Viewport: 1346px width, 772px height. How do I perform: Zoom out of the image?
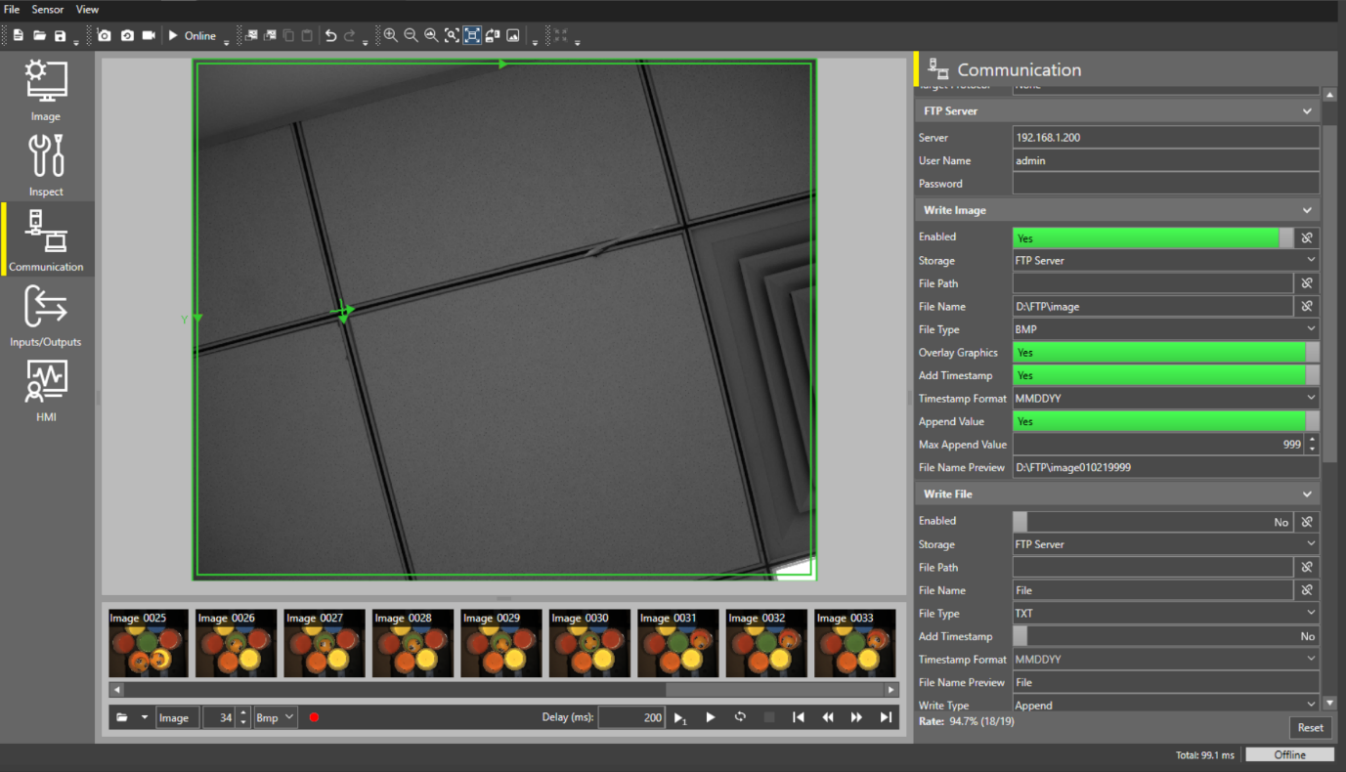coord(411,36)
